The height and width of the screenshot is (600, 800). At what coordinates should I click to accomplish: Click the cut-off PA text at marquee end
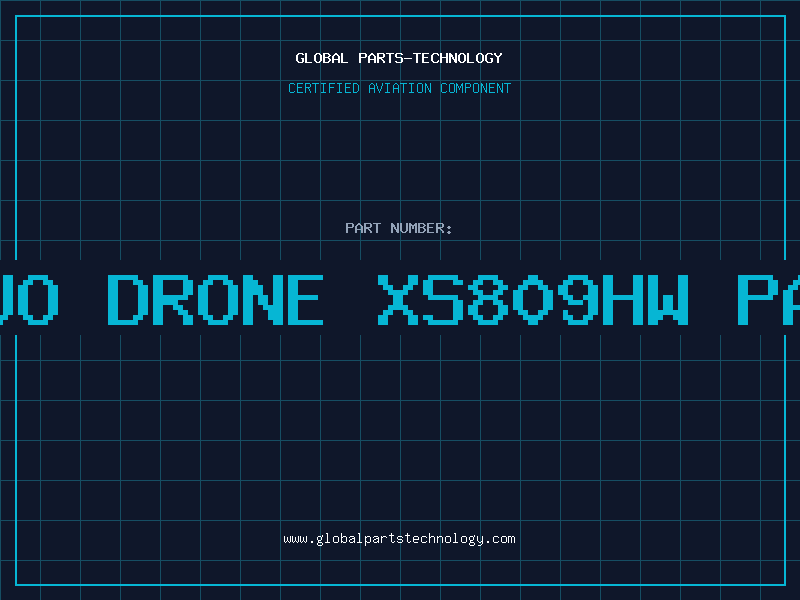pos(768,299)
